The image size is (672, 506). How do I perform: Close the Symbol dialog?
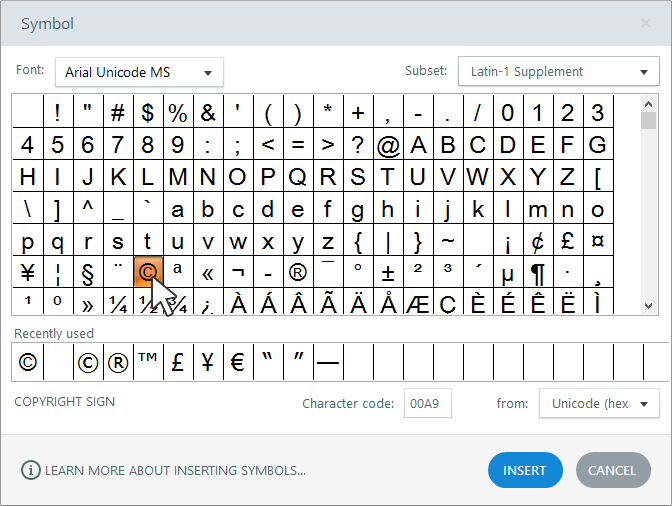645,23
